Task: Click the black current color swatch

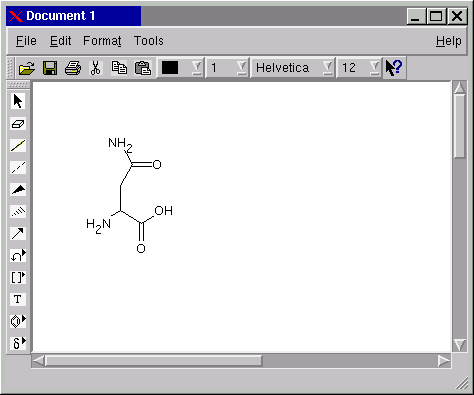Action: (170, 68)
